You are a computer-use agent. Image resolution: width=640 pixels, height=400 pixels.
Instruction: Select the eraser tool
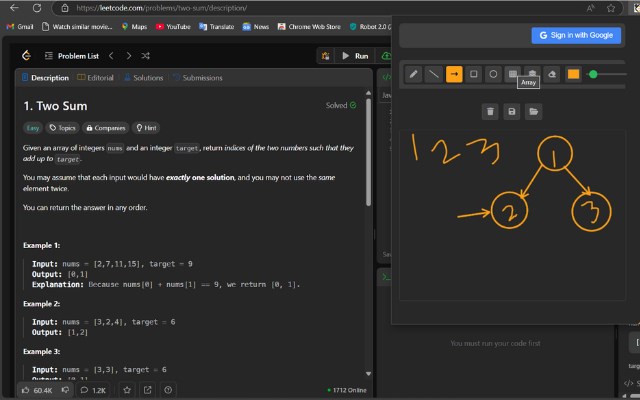pyautogui.click(x=552, y=74)
